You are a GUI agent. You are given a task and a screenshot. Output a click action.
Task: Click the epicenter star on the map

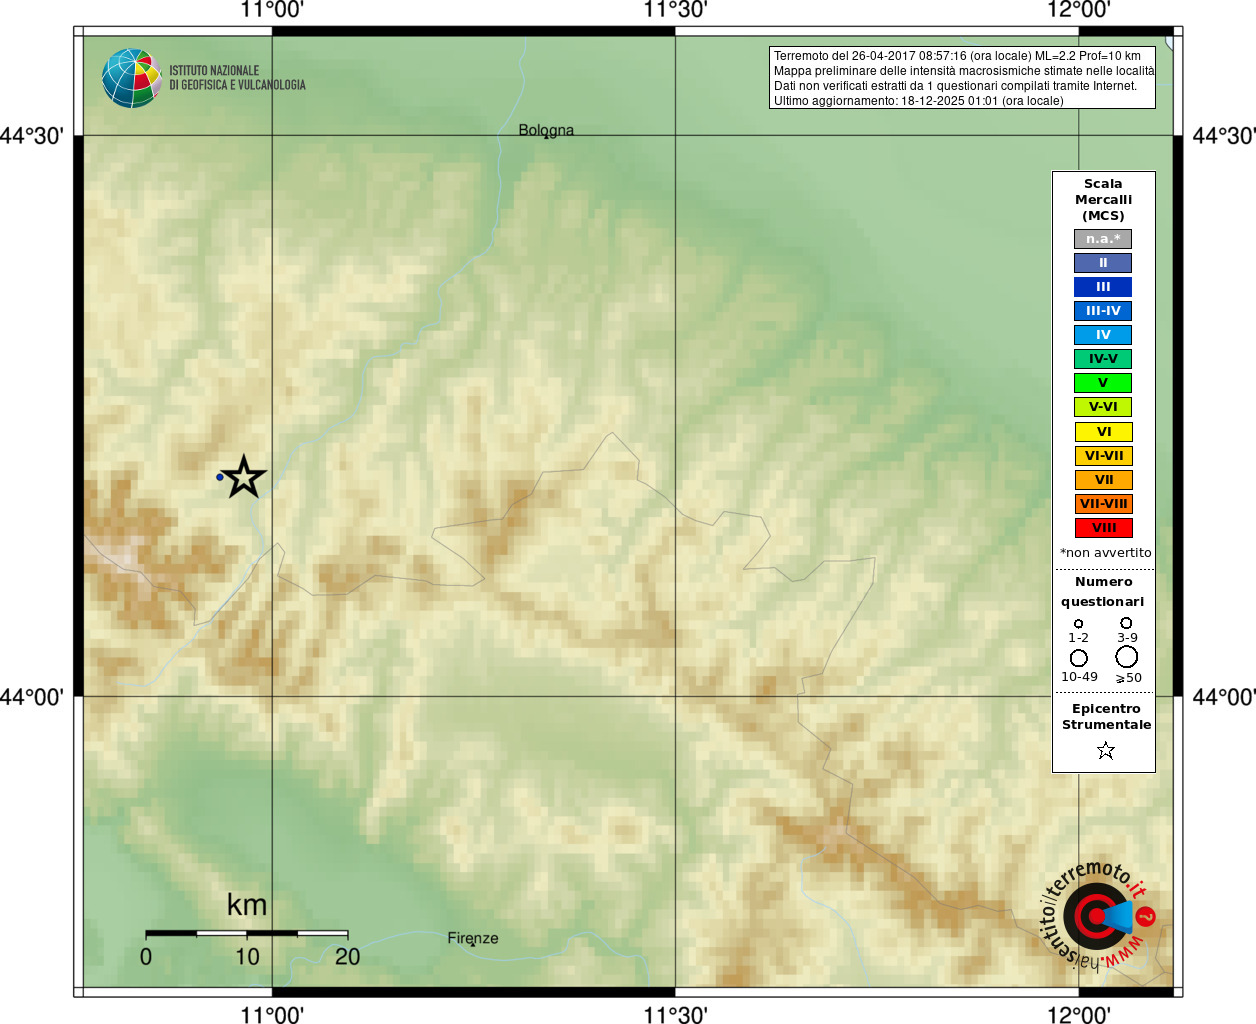click(x=243, y=477)
